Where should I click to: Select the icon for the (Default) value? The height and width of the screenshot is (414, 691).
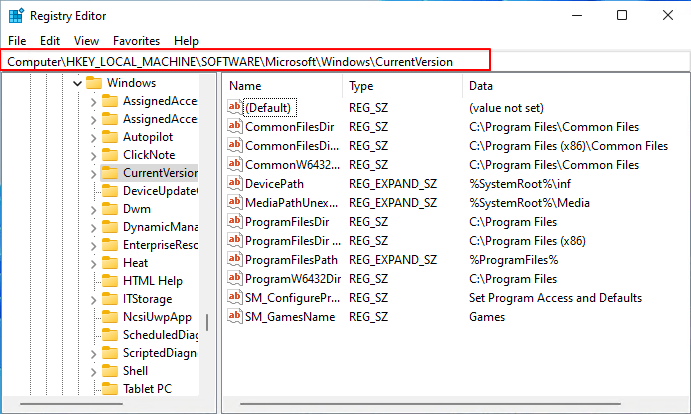point(235,107)
